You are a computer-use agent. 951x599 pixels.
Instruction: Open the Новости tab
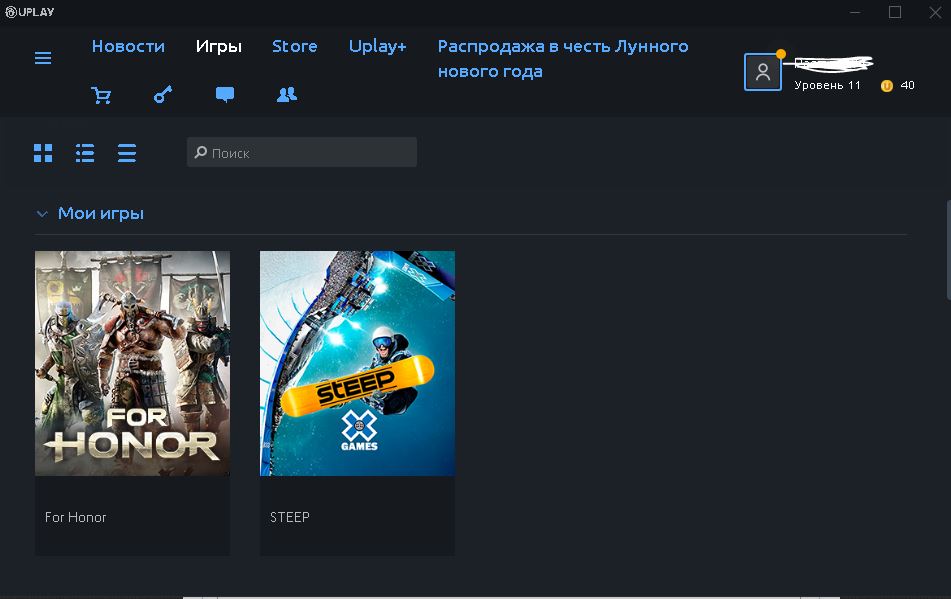pos(128,46)
